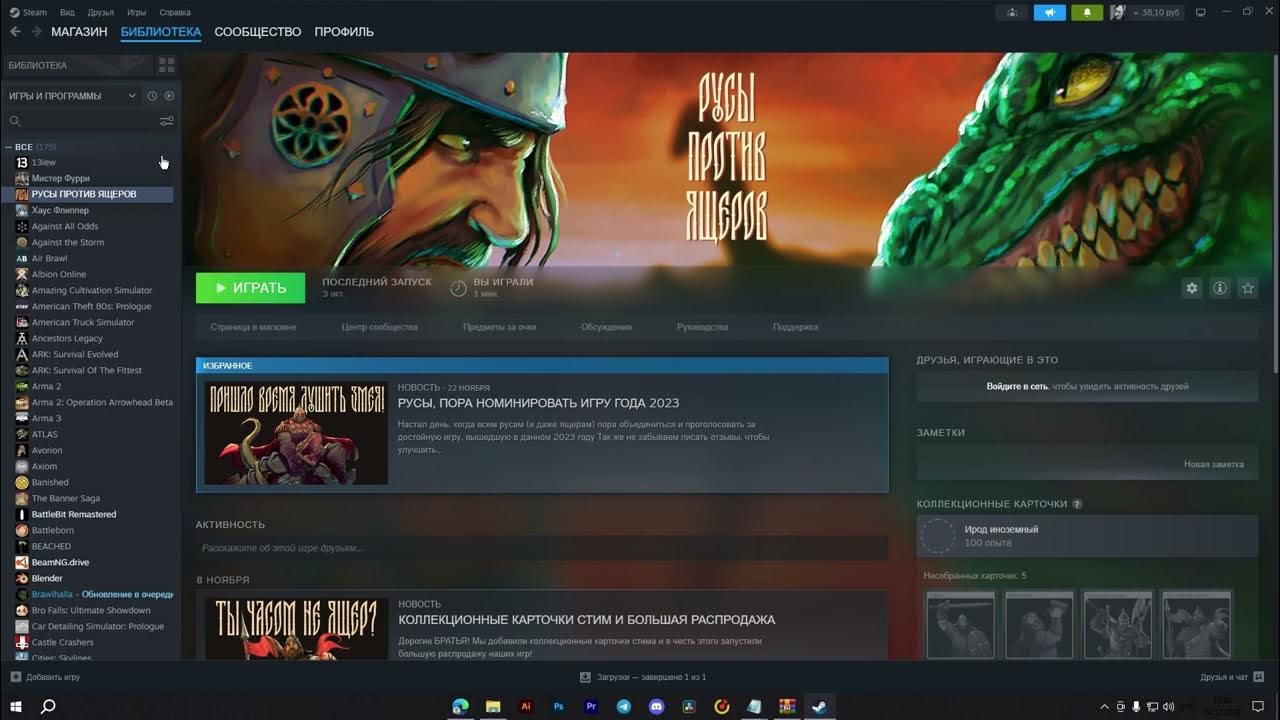1280x720 pixels.
Task: Open the Друзья menu
Action: [100, 13]
